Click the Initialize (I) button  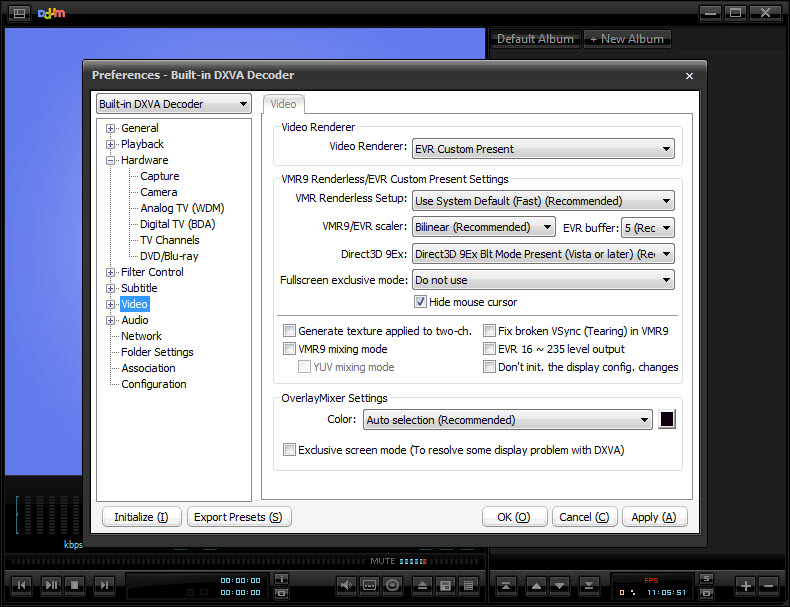142,517
